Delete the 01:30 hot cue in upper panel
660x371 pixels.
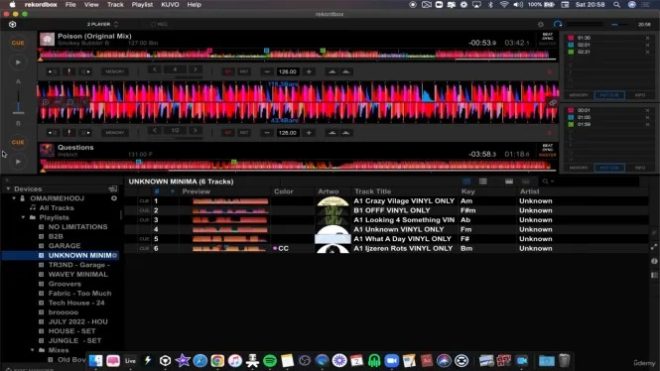647,38
